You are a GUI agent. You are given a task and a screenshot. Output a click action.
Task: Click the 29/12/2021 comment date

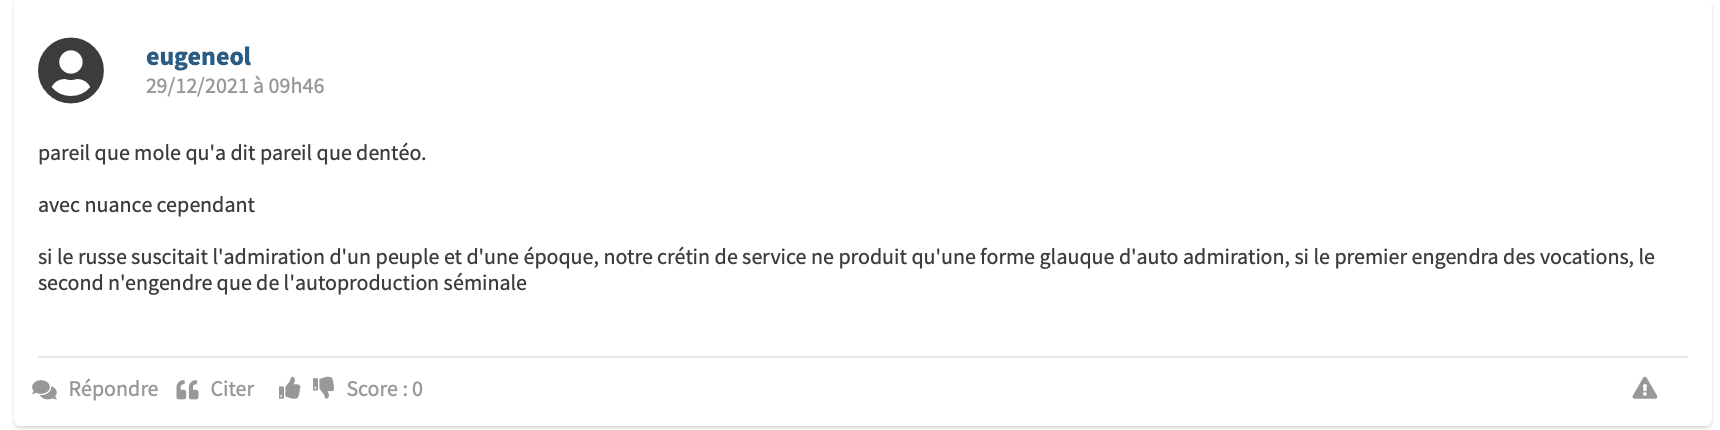click(x=196, y=86)
